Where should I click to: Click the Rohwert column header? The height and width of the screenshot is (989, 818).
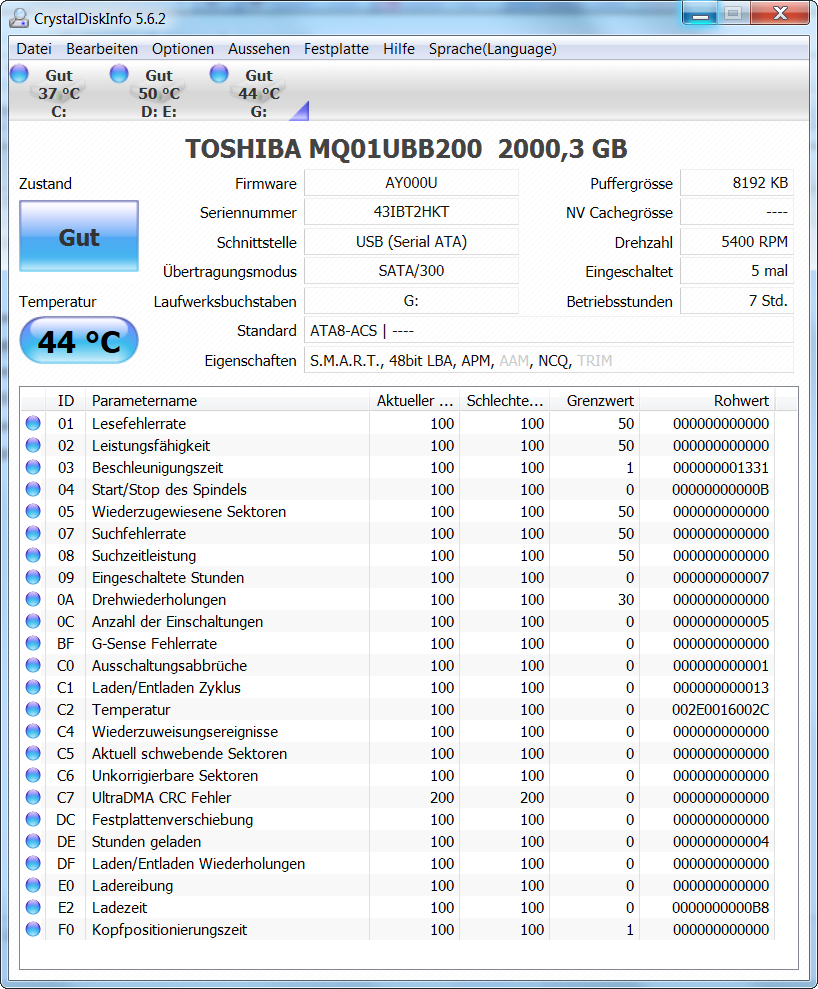708,401
